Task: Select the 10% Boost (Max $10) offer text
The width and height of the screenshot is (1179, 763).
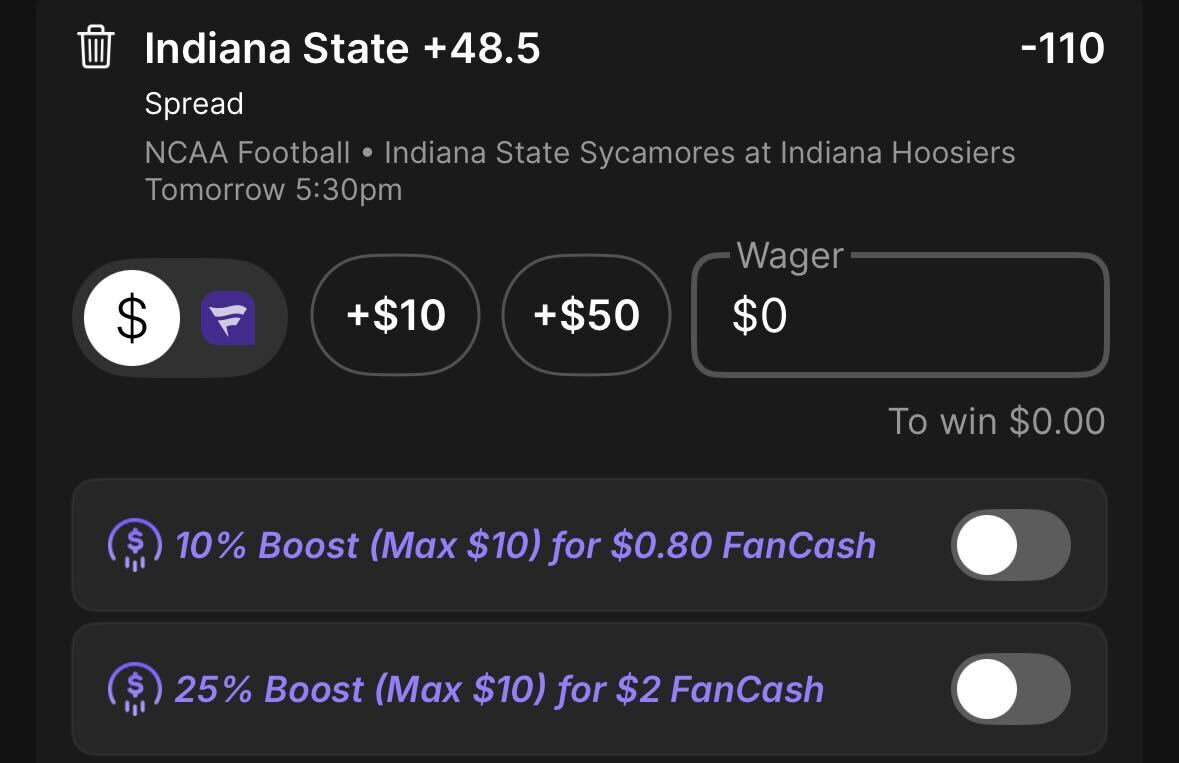Action: (x=526, y=545)
